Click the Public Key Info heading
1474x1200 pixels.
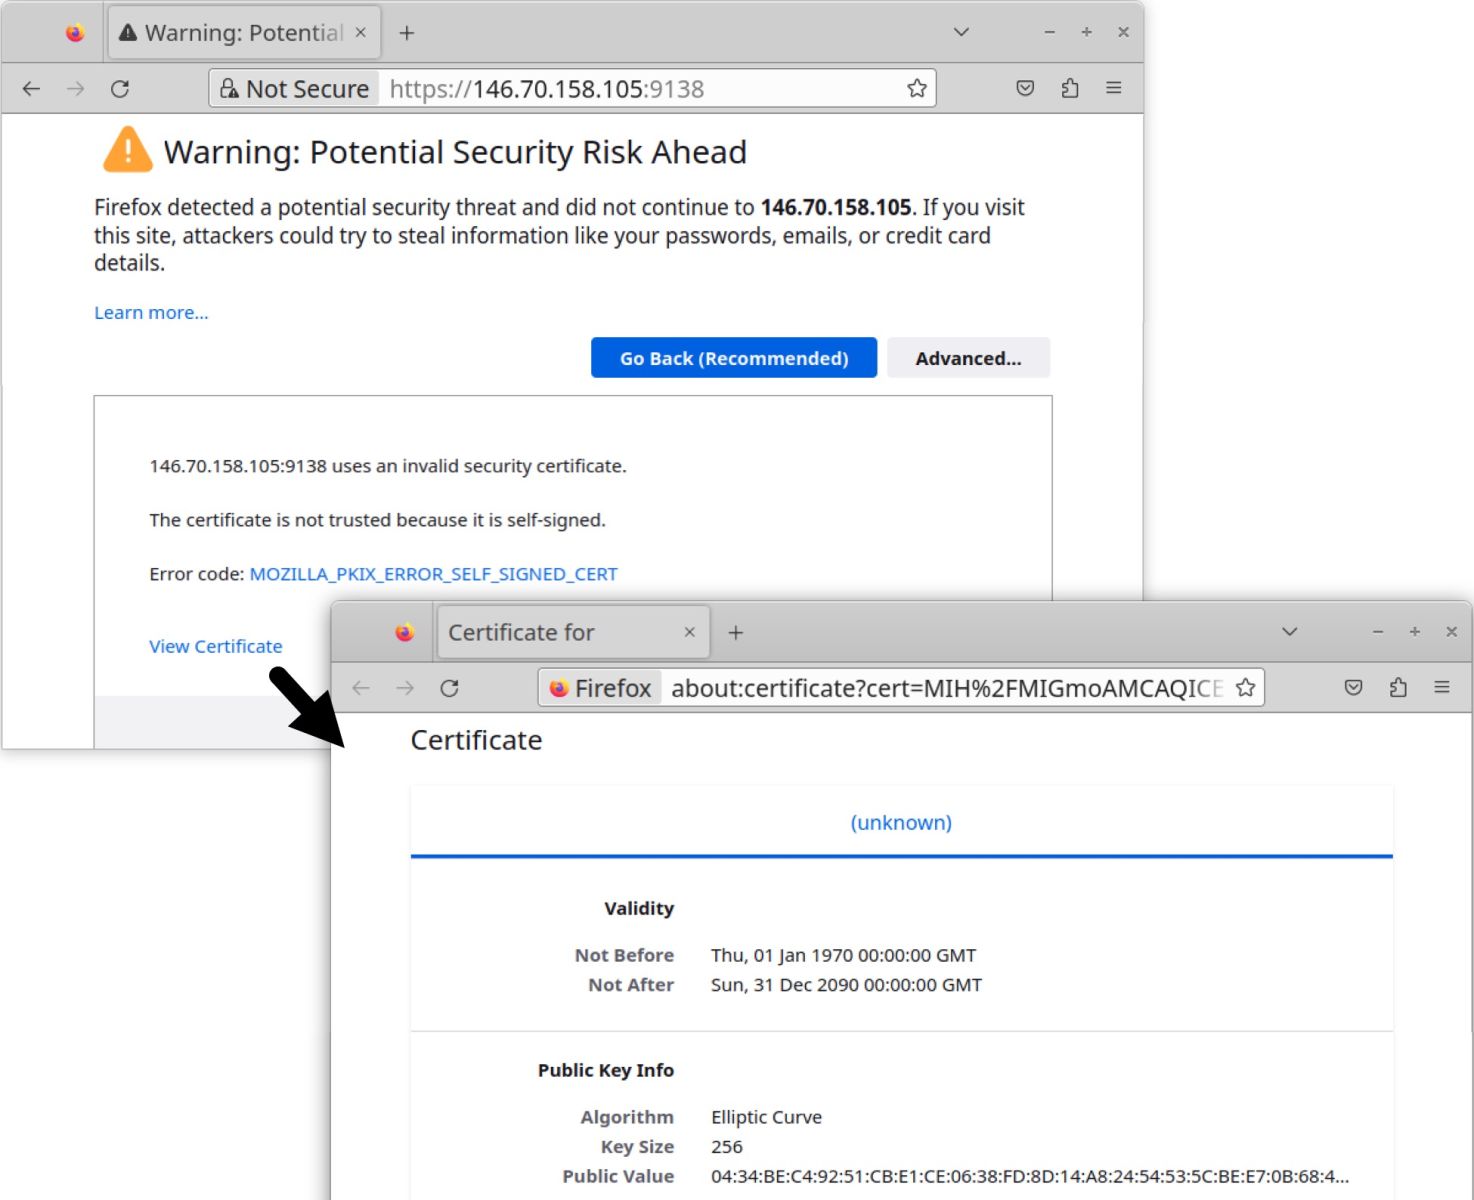[x=606, y=1070]
